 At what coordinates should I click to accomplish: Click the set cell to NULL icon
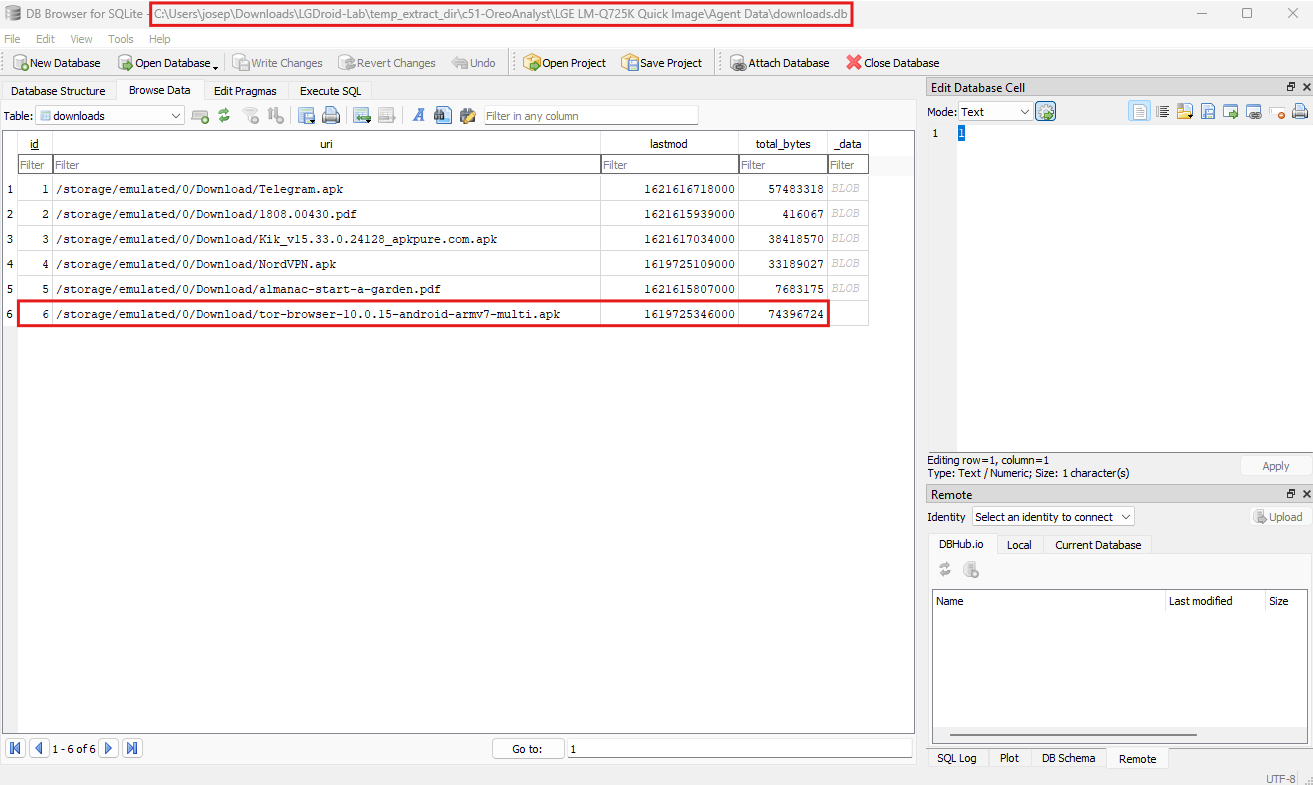pos(1277,112)
